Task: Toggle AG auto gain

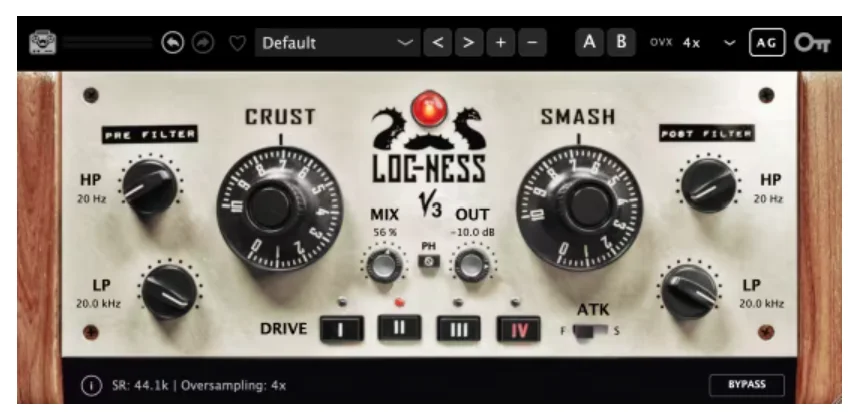Action: click(767, 43)
